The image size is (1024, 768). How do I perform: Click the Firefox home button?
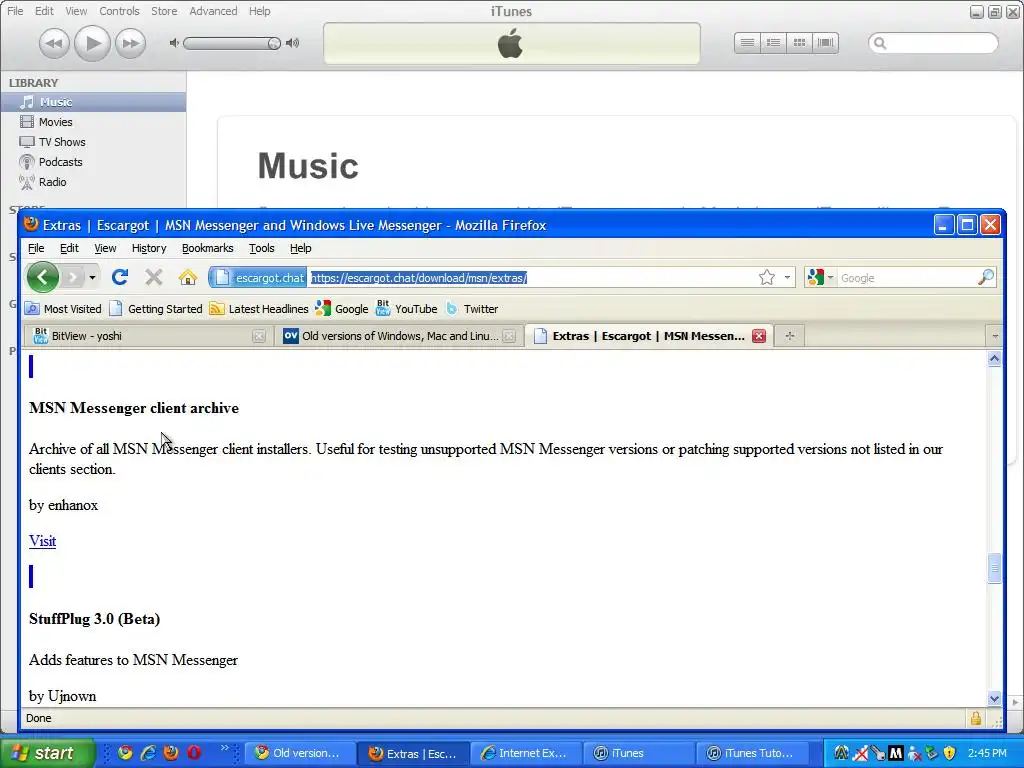(x=188, y=278)
